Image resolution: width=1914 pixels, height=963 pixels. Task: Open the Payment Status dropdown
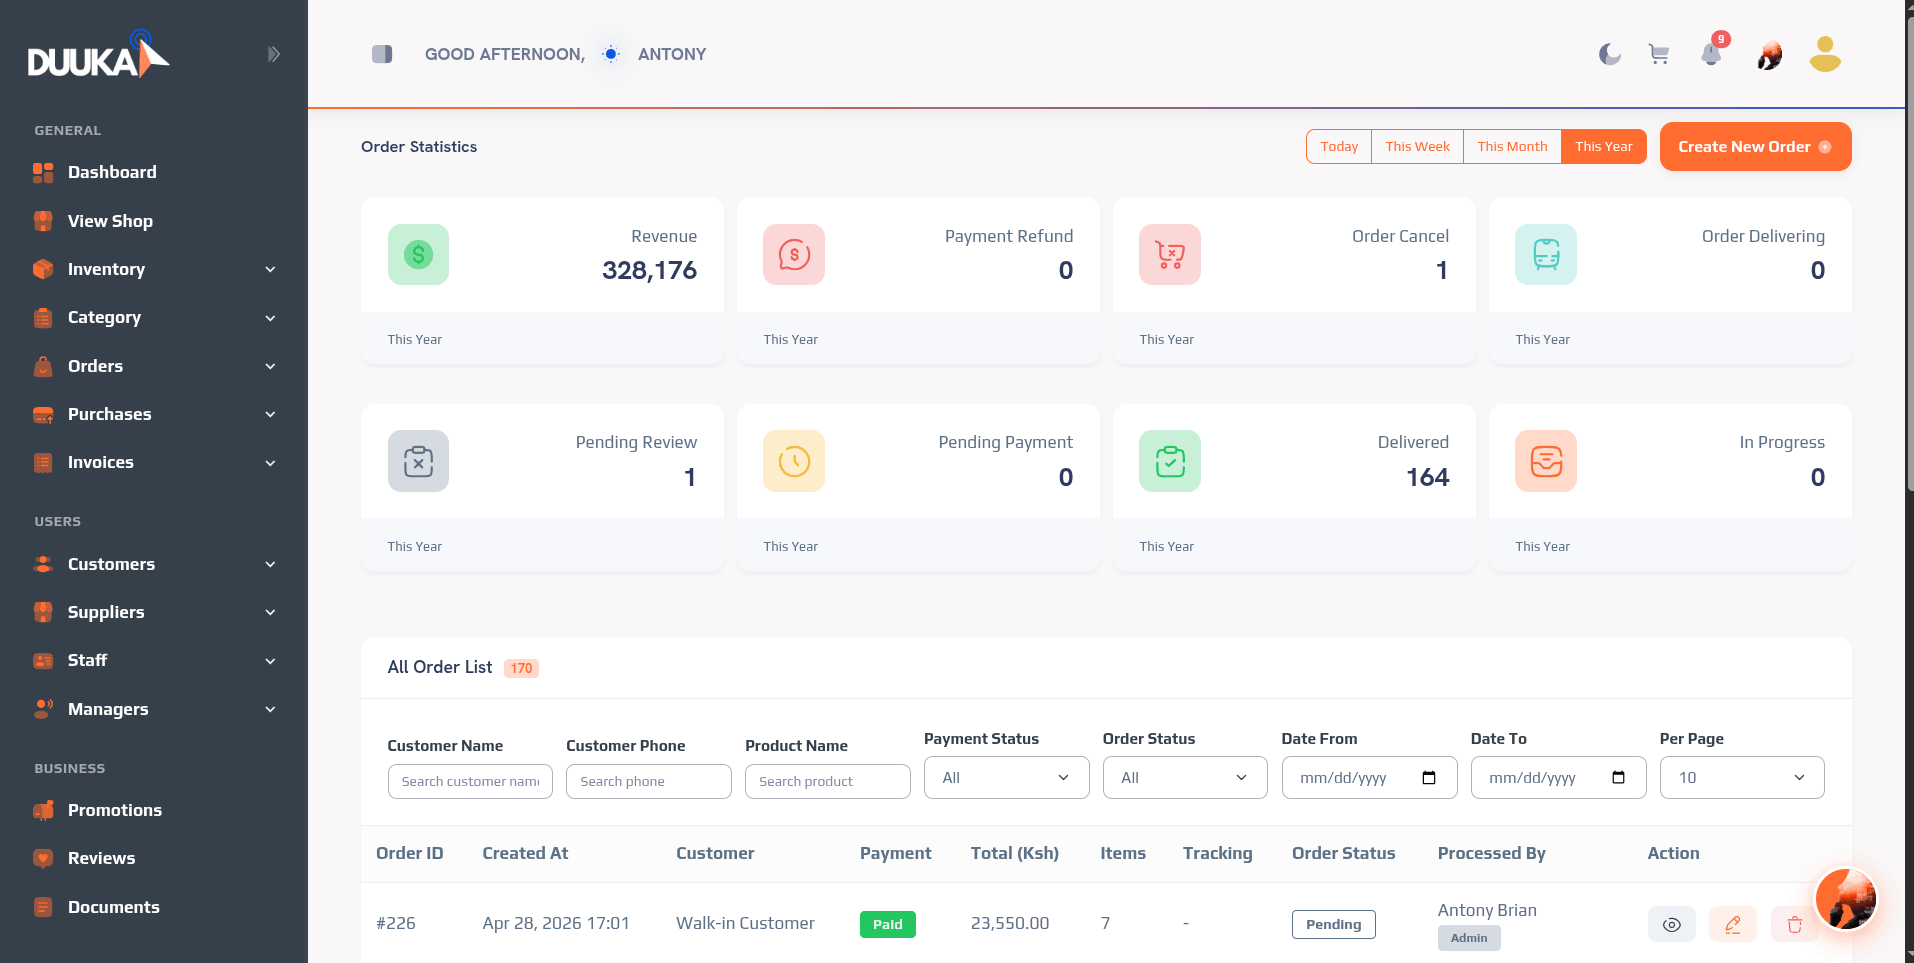click(x=1006, y=777)
